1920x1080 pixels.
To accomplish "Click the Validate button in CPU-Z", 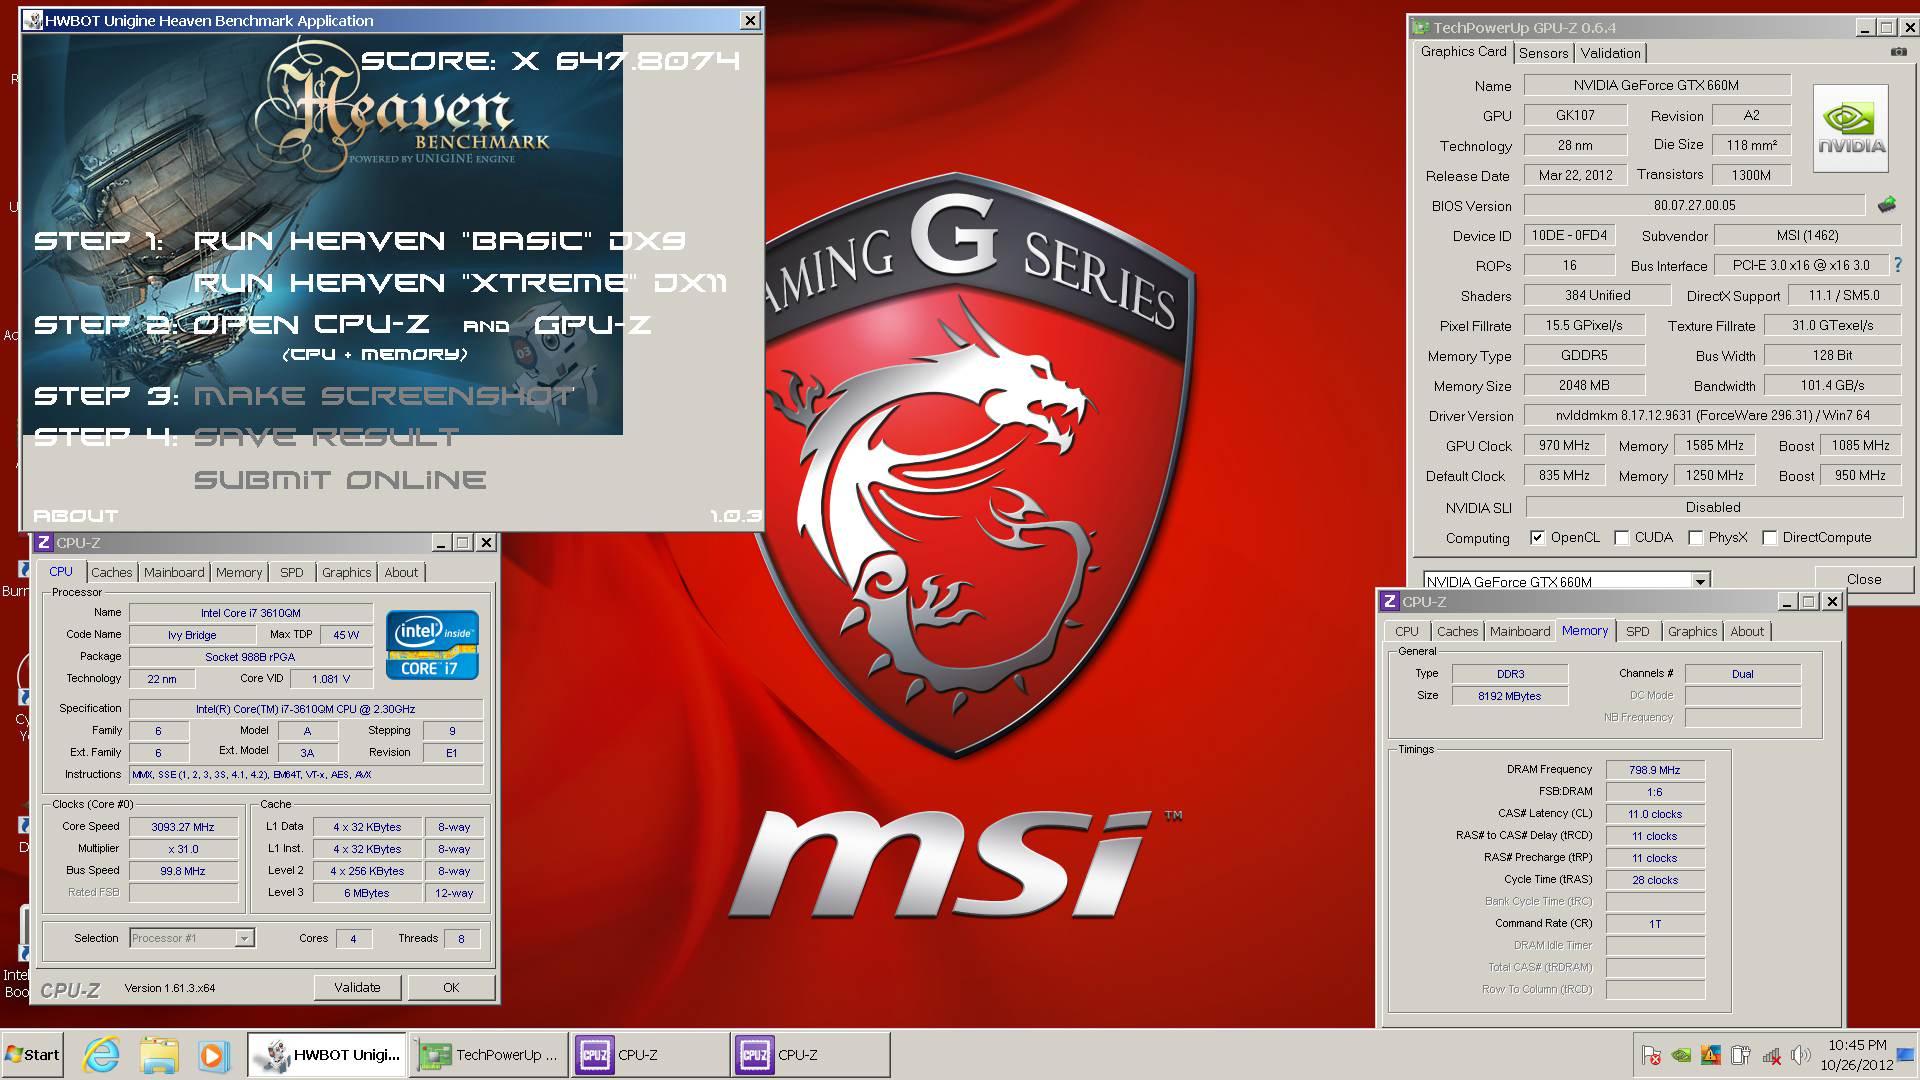I will pyautogui.click(x=357, y=987).
